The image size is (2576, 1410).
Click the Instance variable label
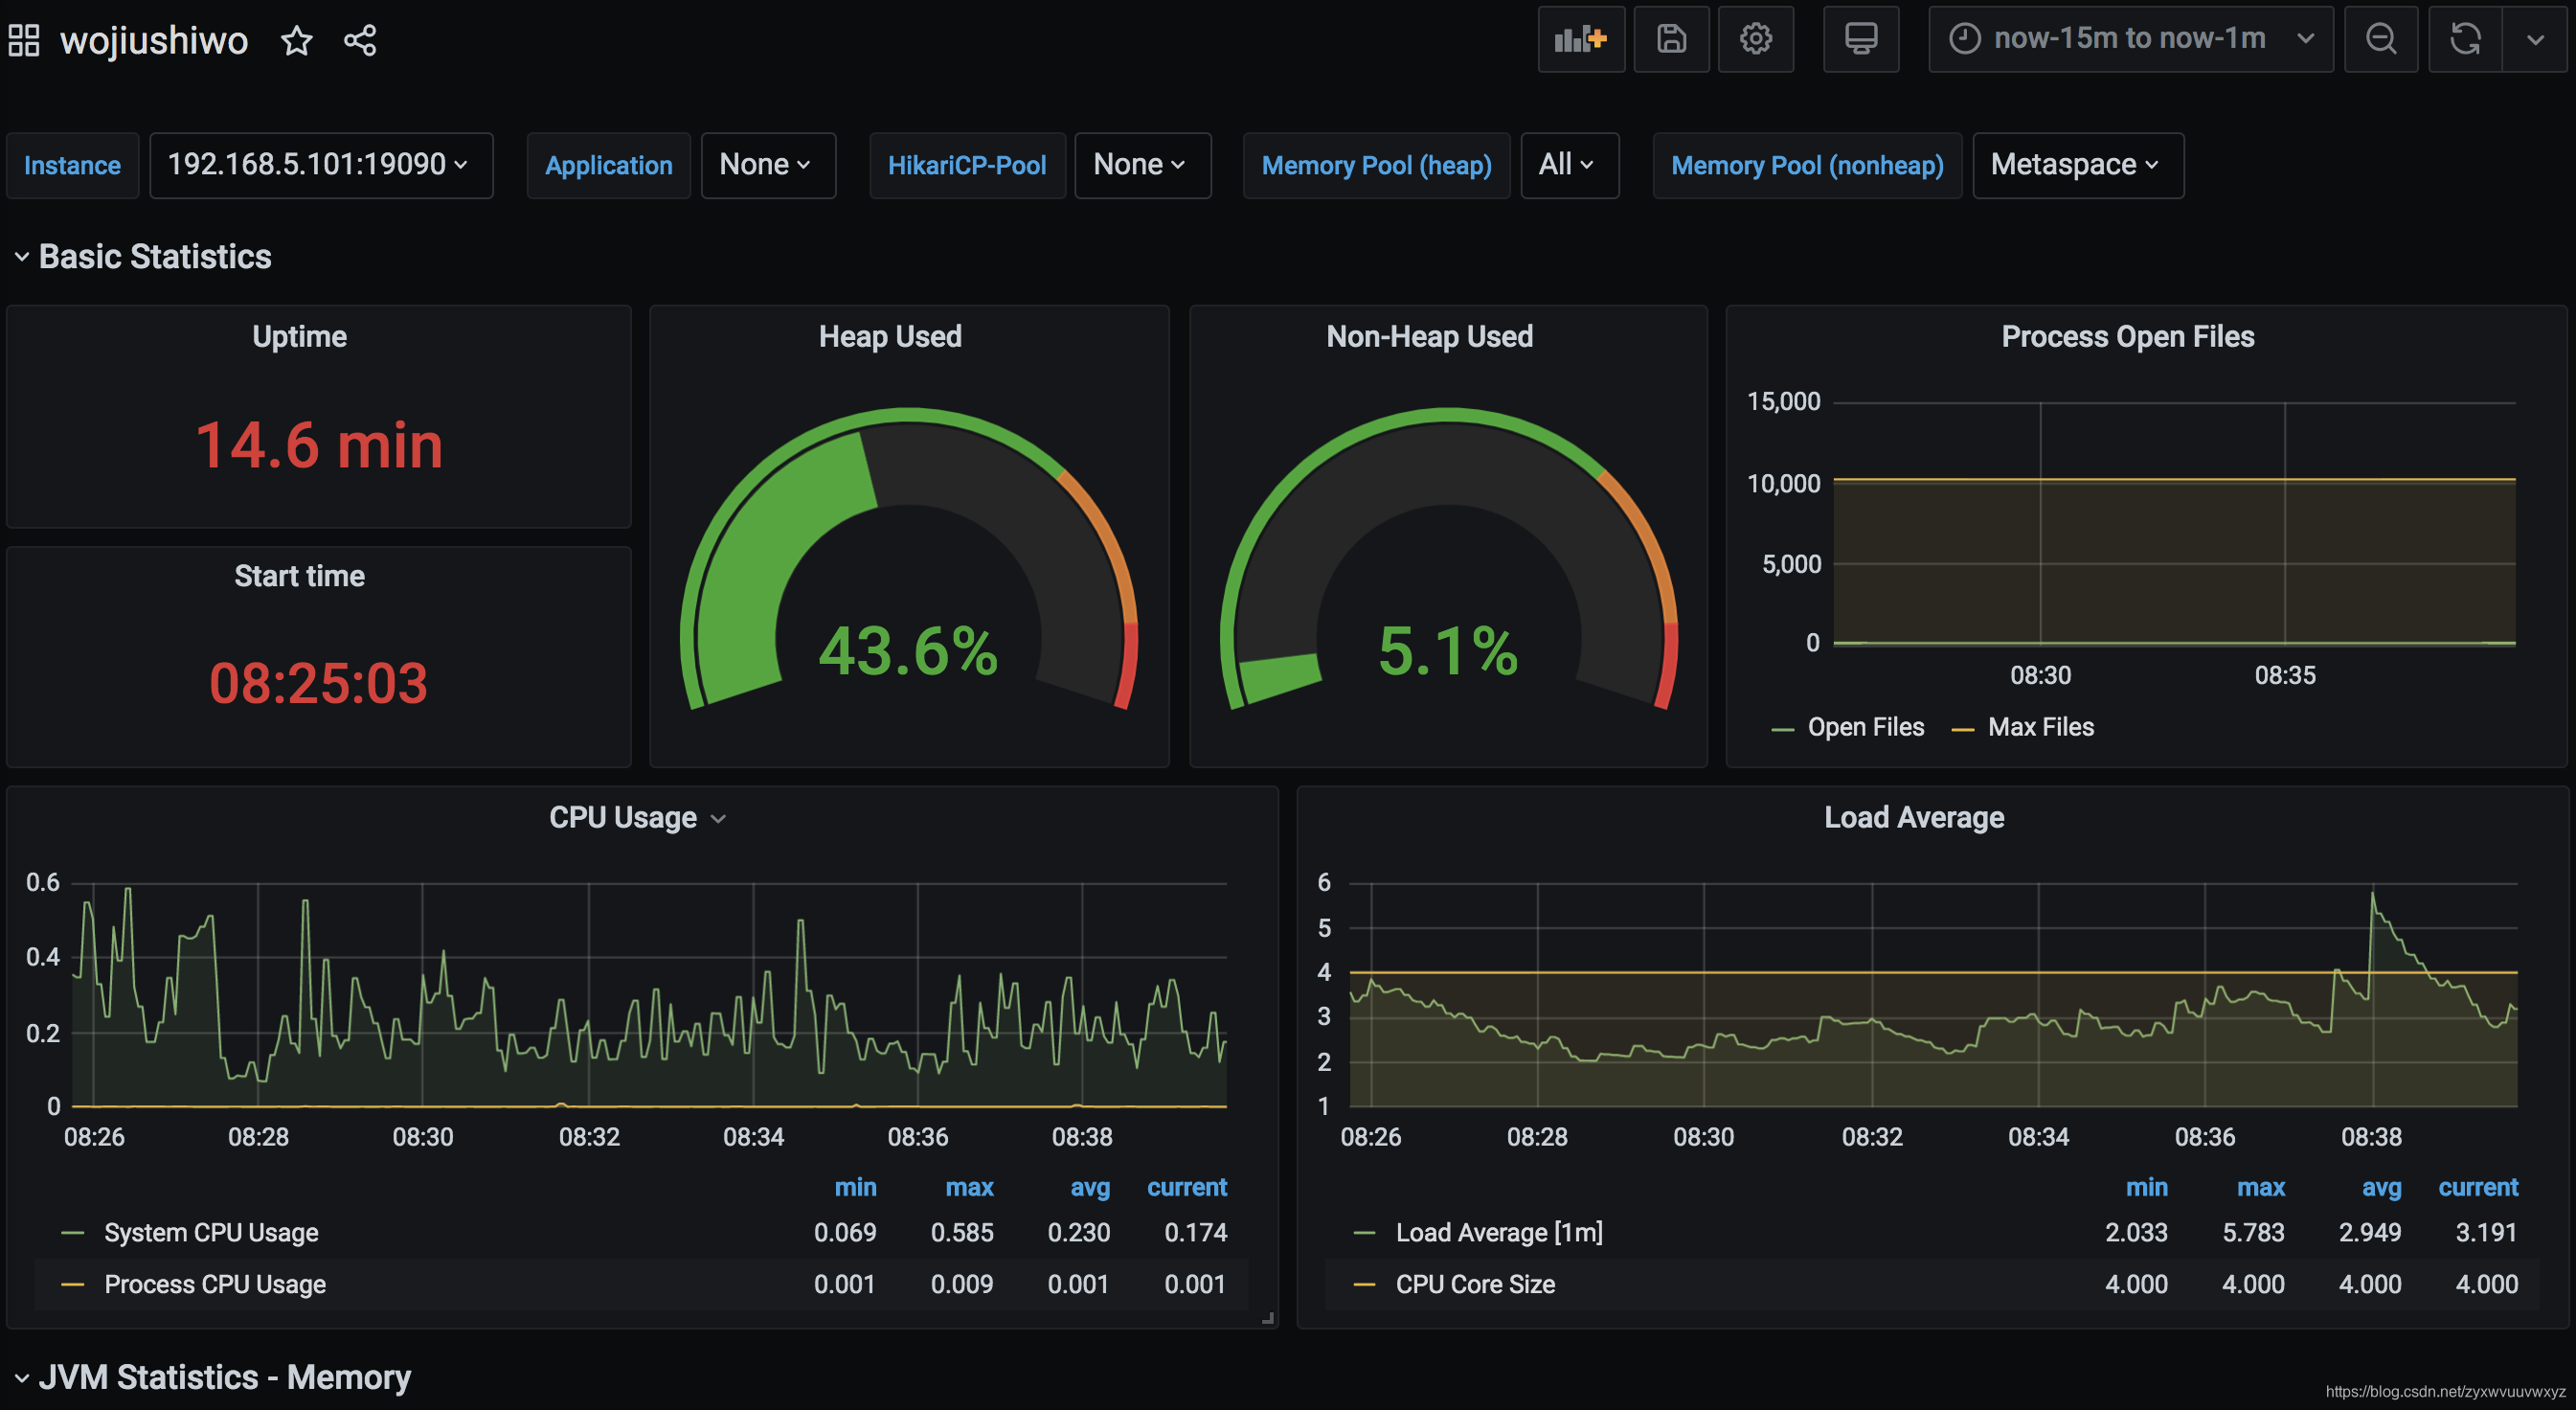[x=72, y=165]
